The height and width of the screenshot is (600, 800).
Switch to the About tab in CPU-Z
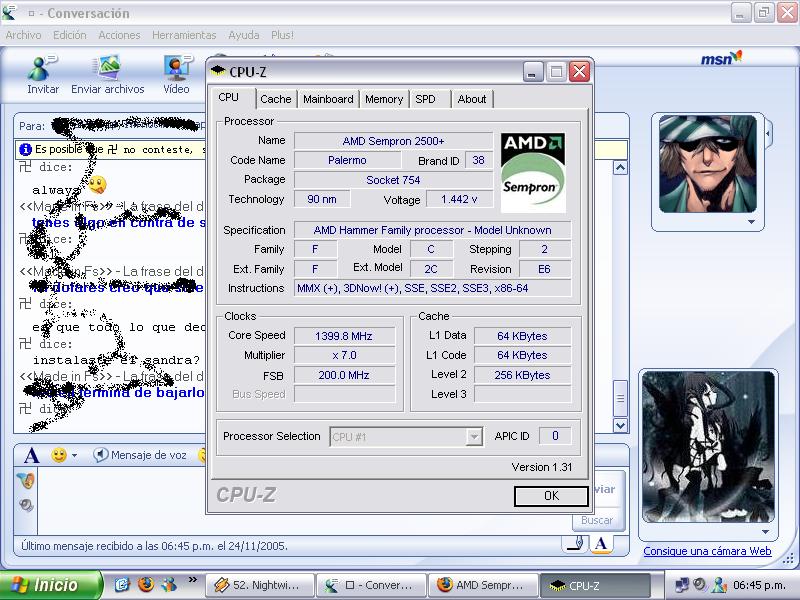[x=472, y=99]
